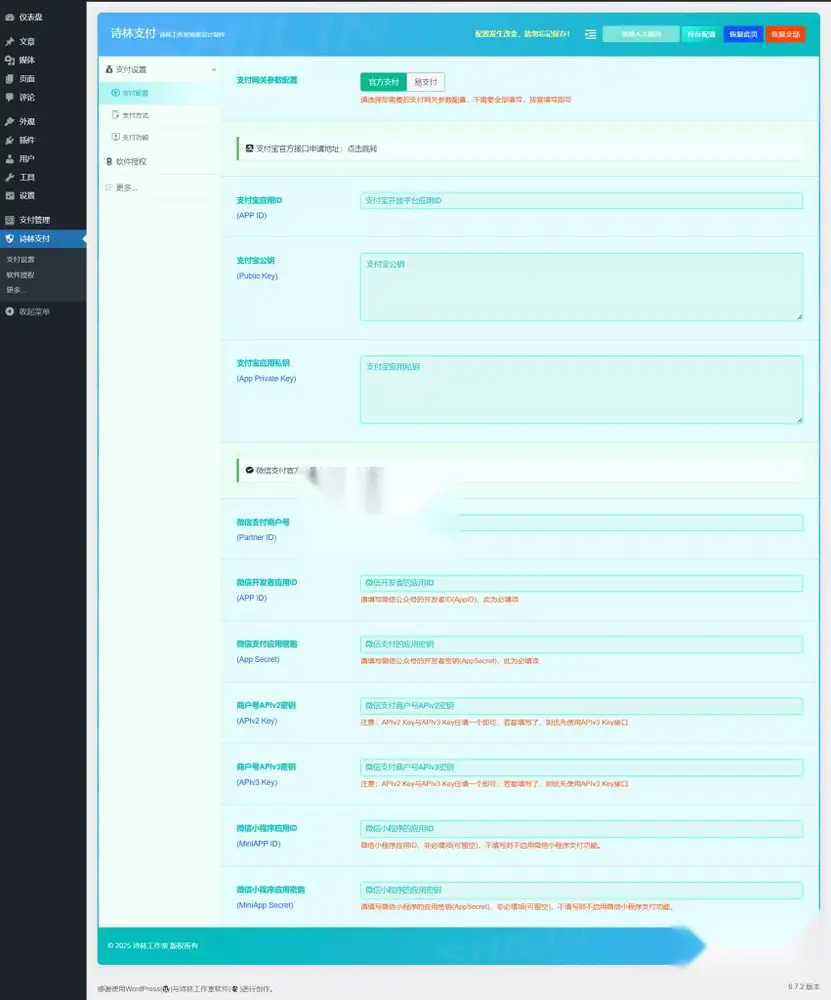Image resolution: width=831 pixels, height=1000 pixels.
Task: Open the 支付功能 tab
Action: pos(135,137)
